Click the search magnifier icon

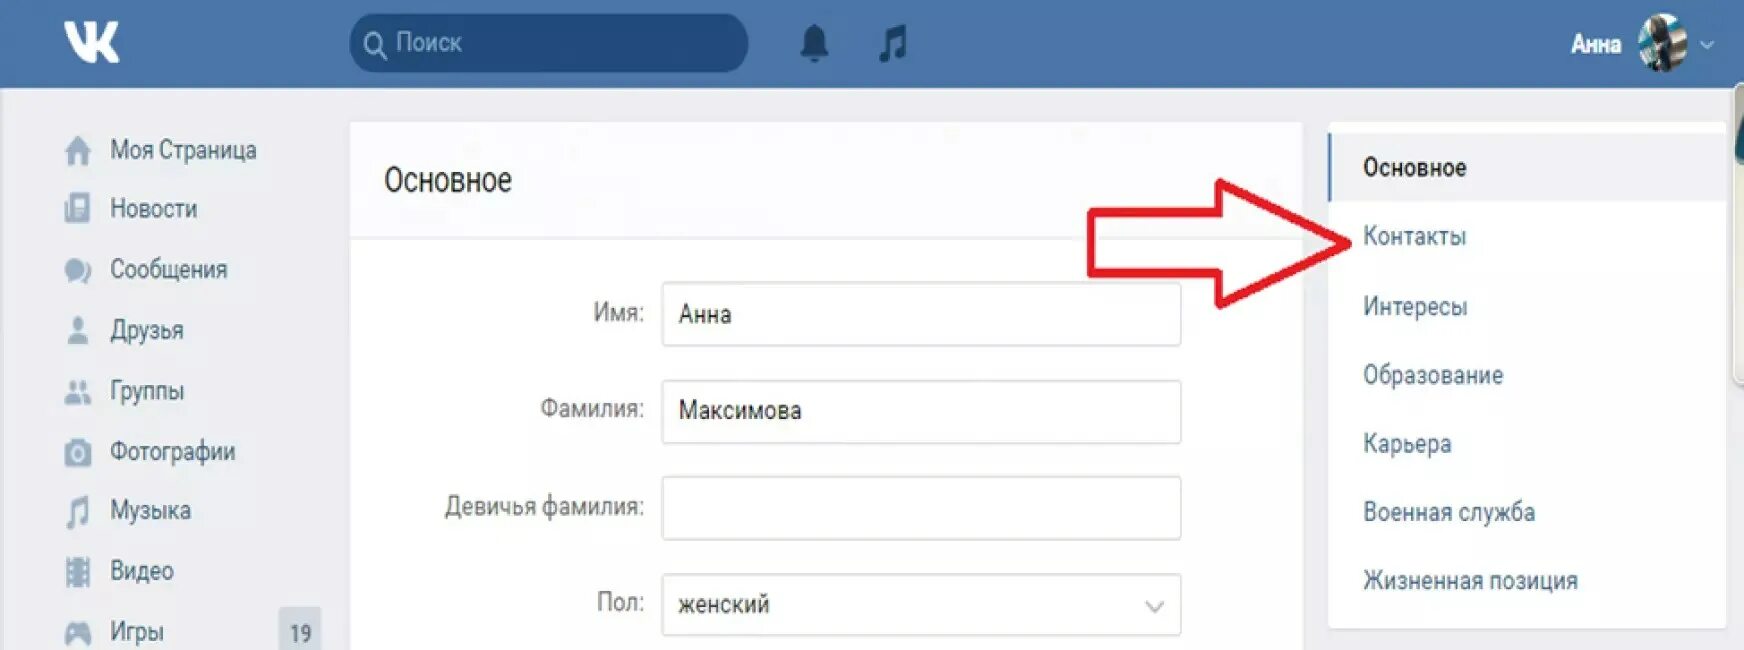(x=374, y=45)
